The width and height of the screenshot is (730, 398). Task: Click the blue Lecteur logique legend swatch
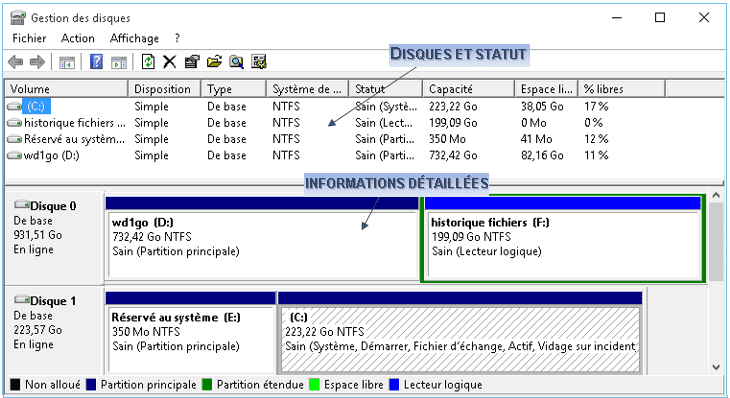pos(394,385)
